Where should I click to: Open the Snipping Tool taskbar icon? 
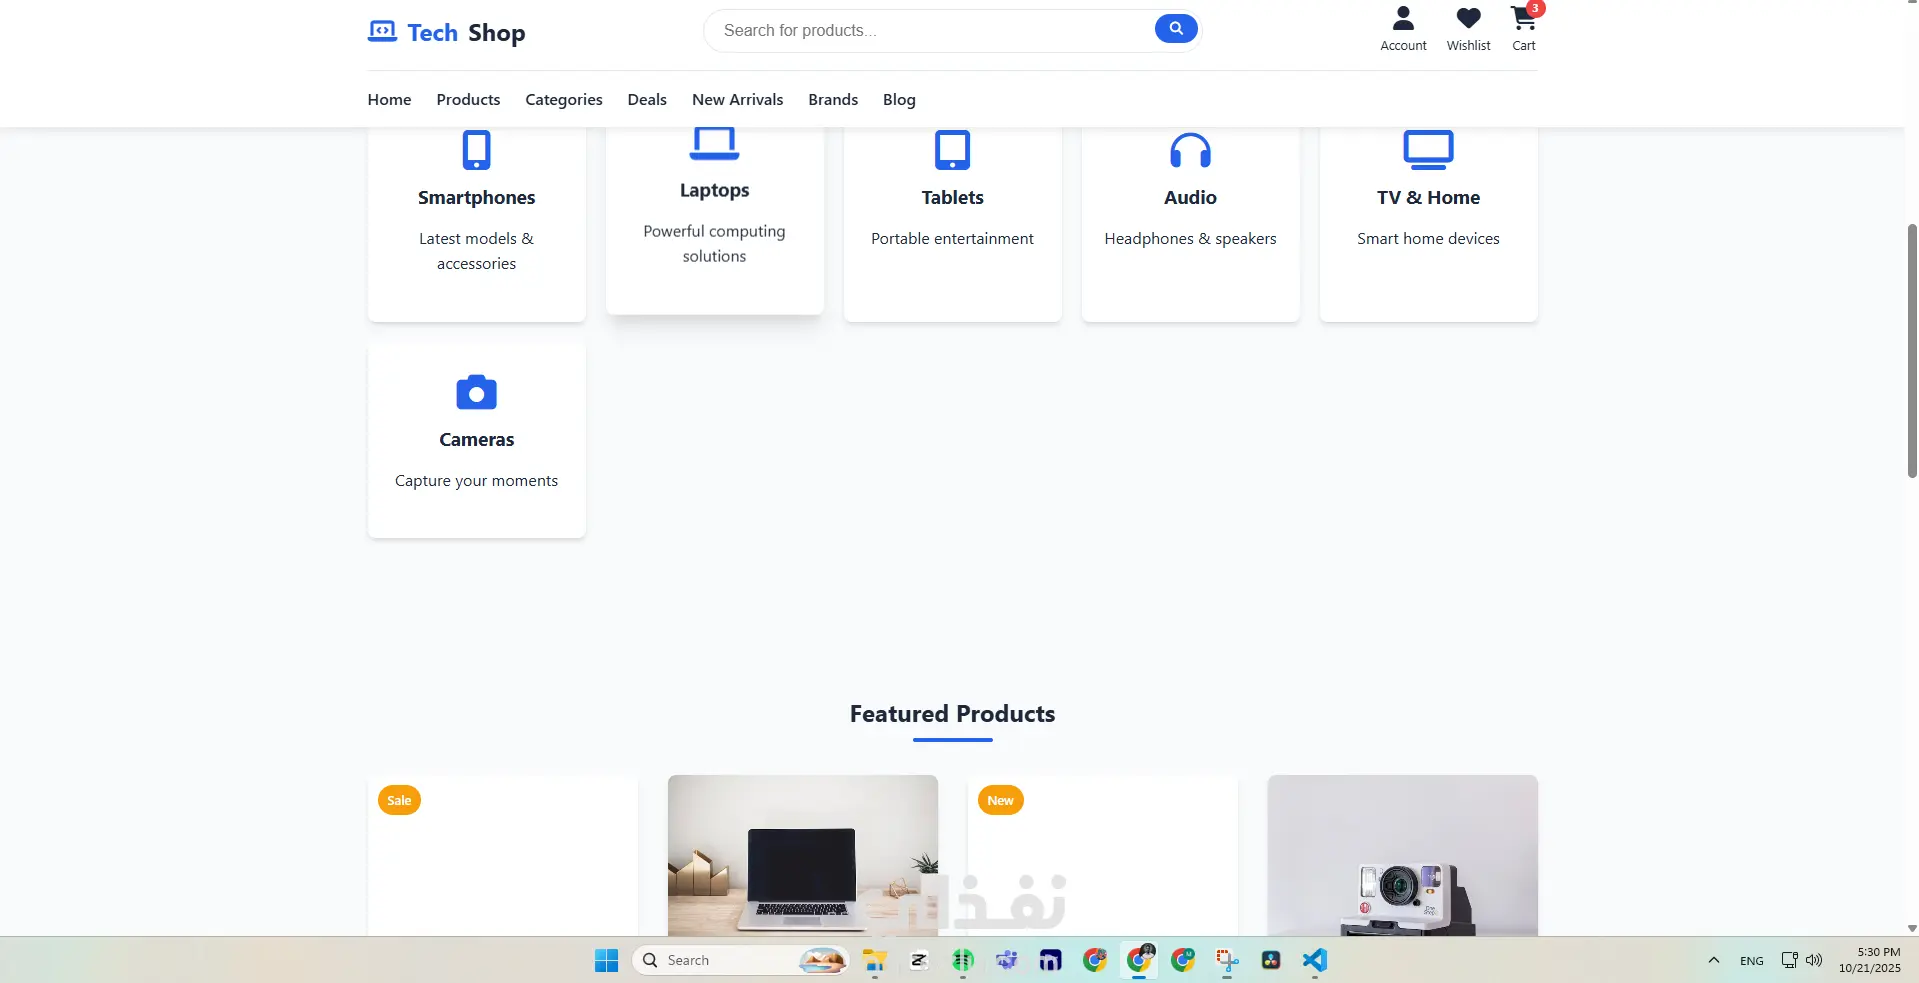click(1227, 960)
